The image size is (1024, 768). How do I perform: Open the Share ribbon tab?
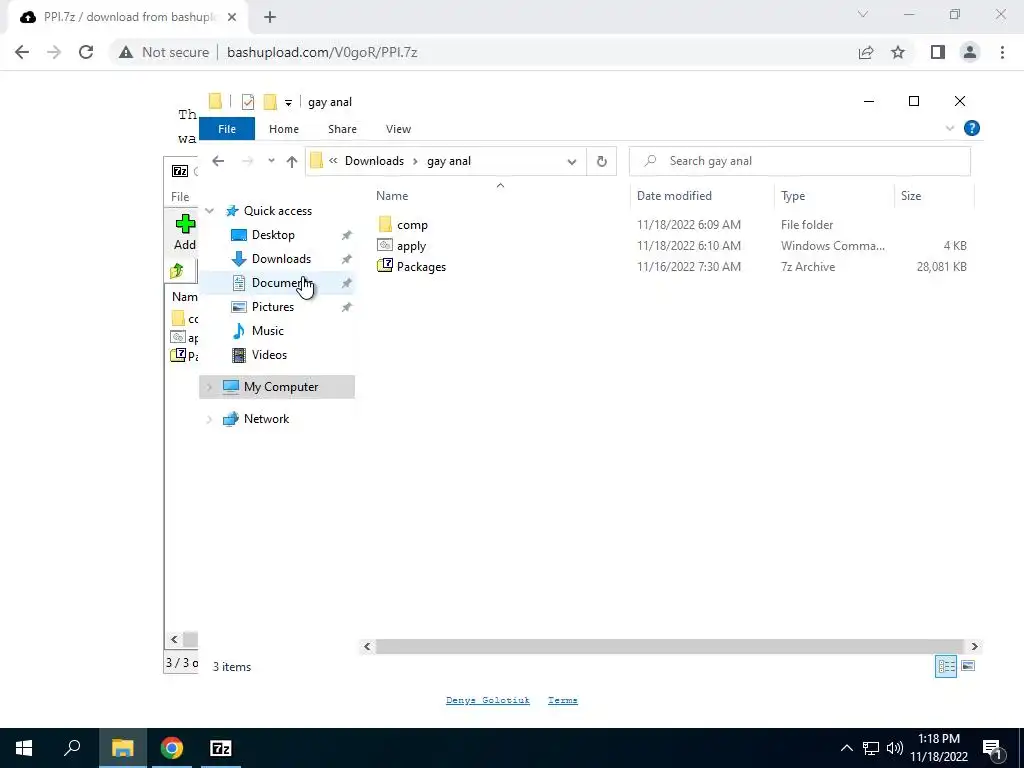click(342, 129)
